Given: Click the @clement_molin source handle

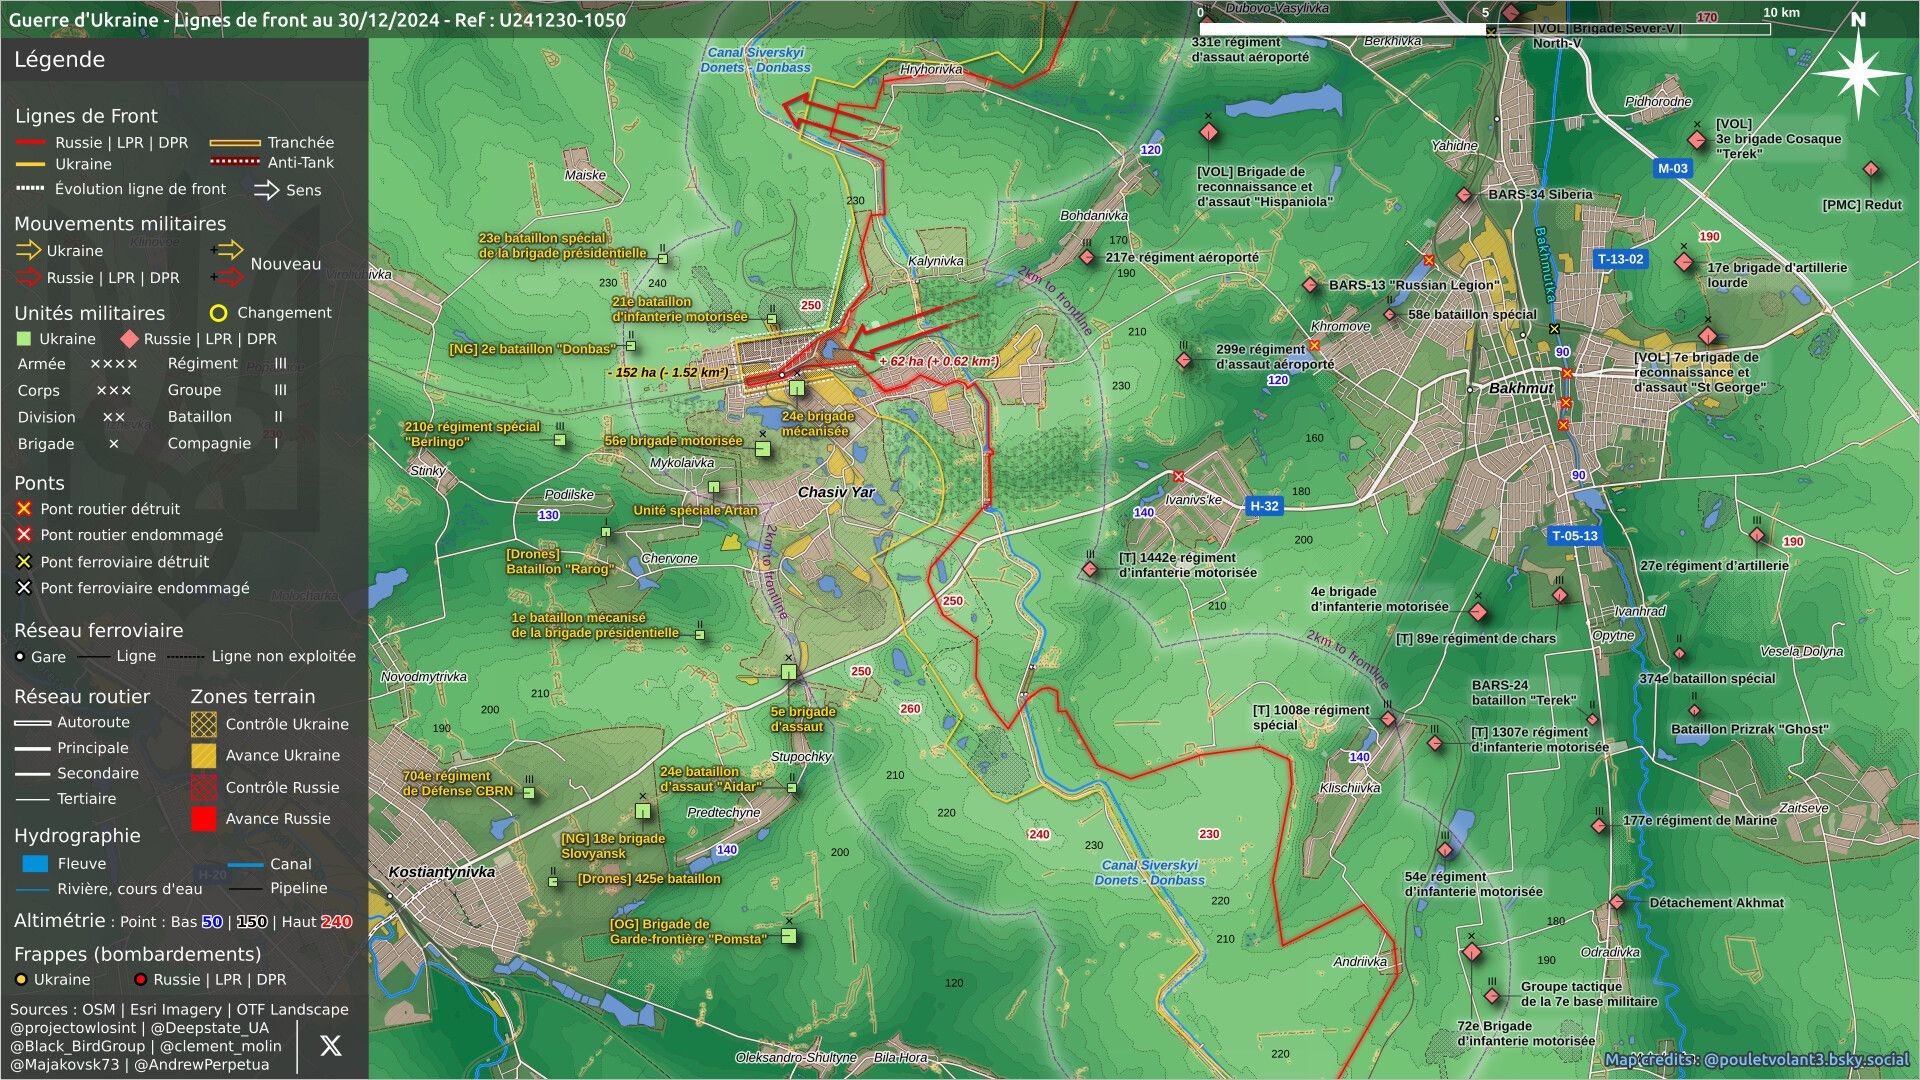Looking at the screenshot, I should click(220, 1046).
